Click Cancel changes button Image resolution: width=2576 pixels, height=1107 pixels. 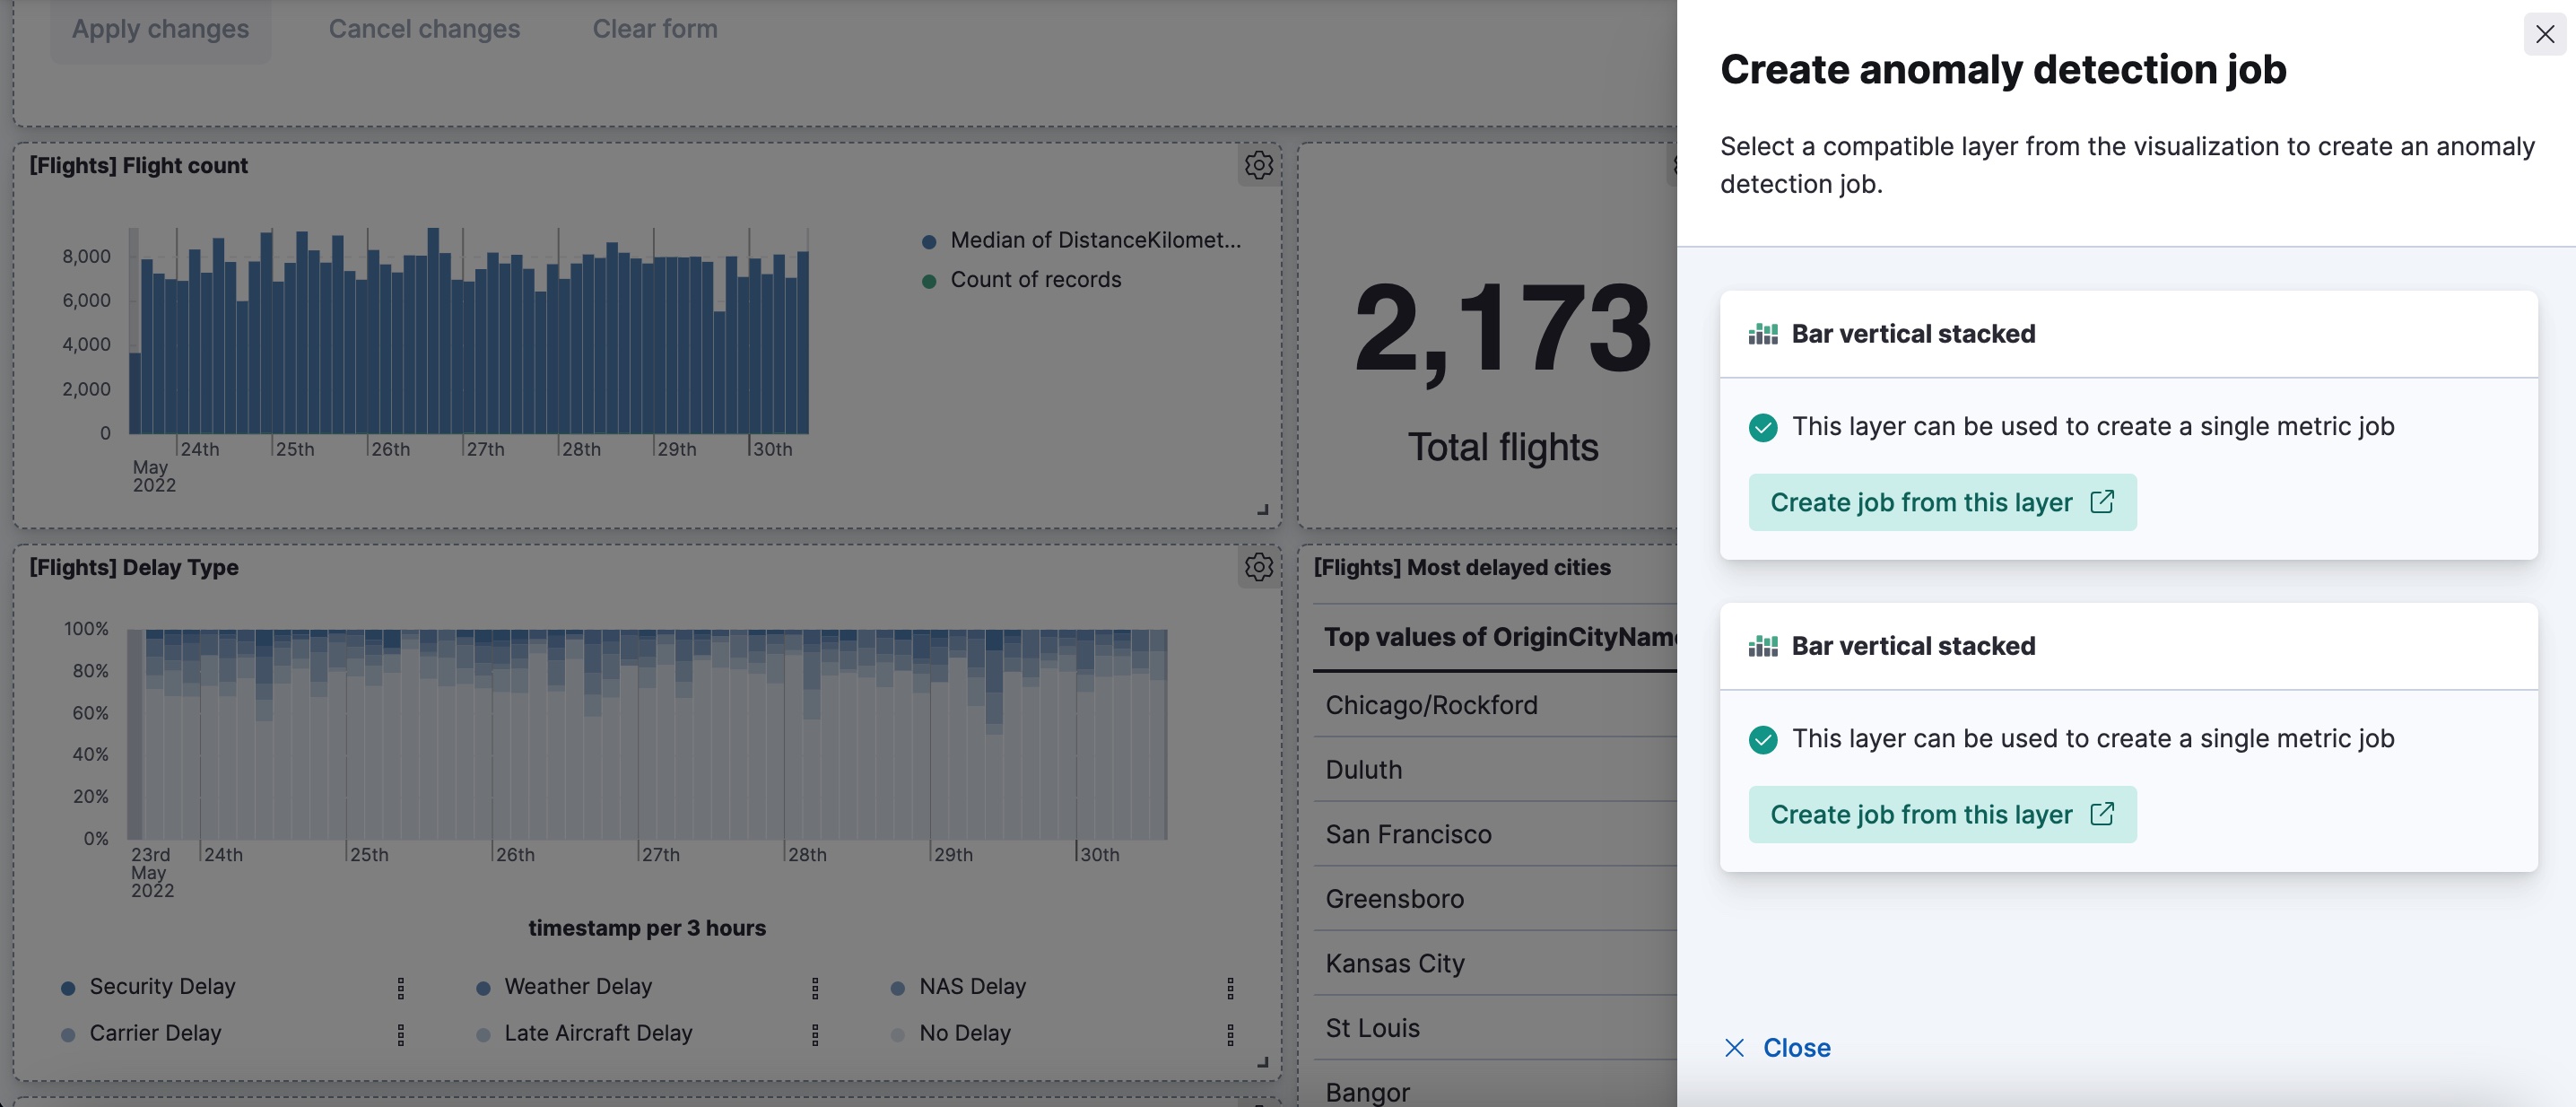[424, 29]
